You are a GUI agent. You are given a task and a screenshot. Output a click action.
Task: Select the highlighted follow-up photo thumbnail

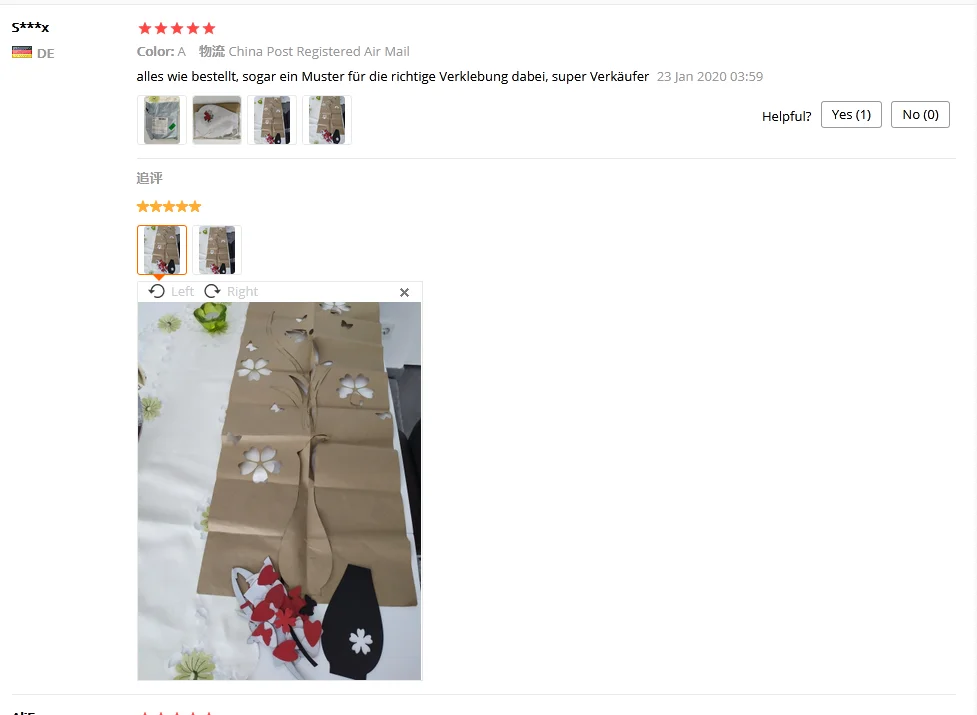click(x=162, y=250)
